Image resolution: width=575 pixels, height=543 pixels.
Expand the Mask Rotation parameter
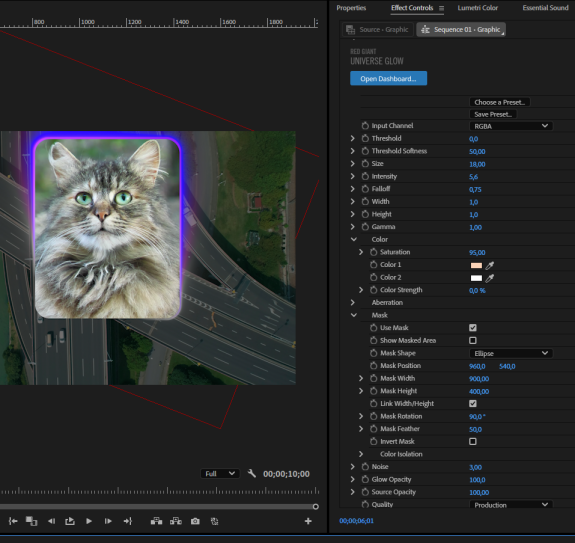click(361, 416)
